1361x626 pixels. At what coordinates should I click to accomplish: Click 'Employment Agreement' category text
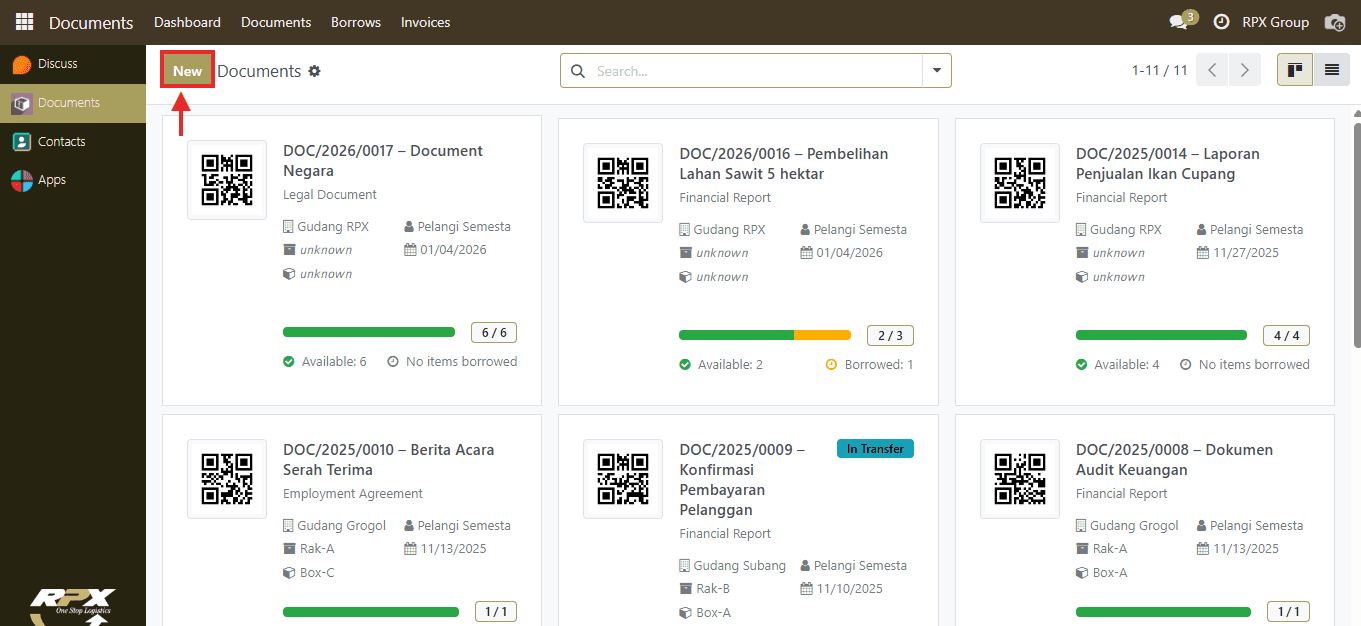pyautogui.click(x=353, y=494)
